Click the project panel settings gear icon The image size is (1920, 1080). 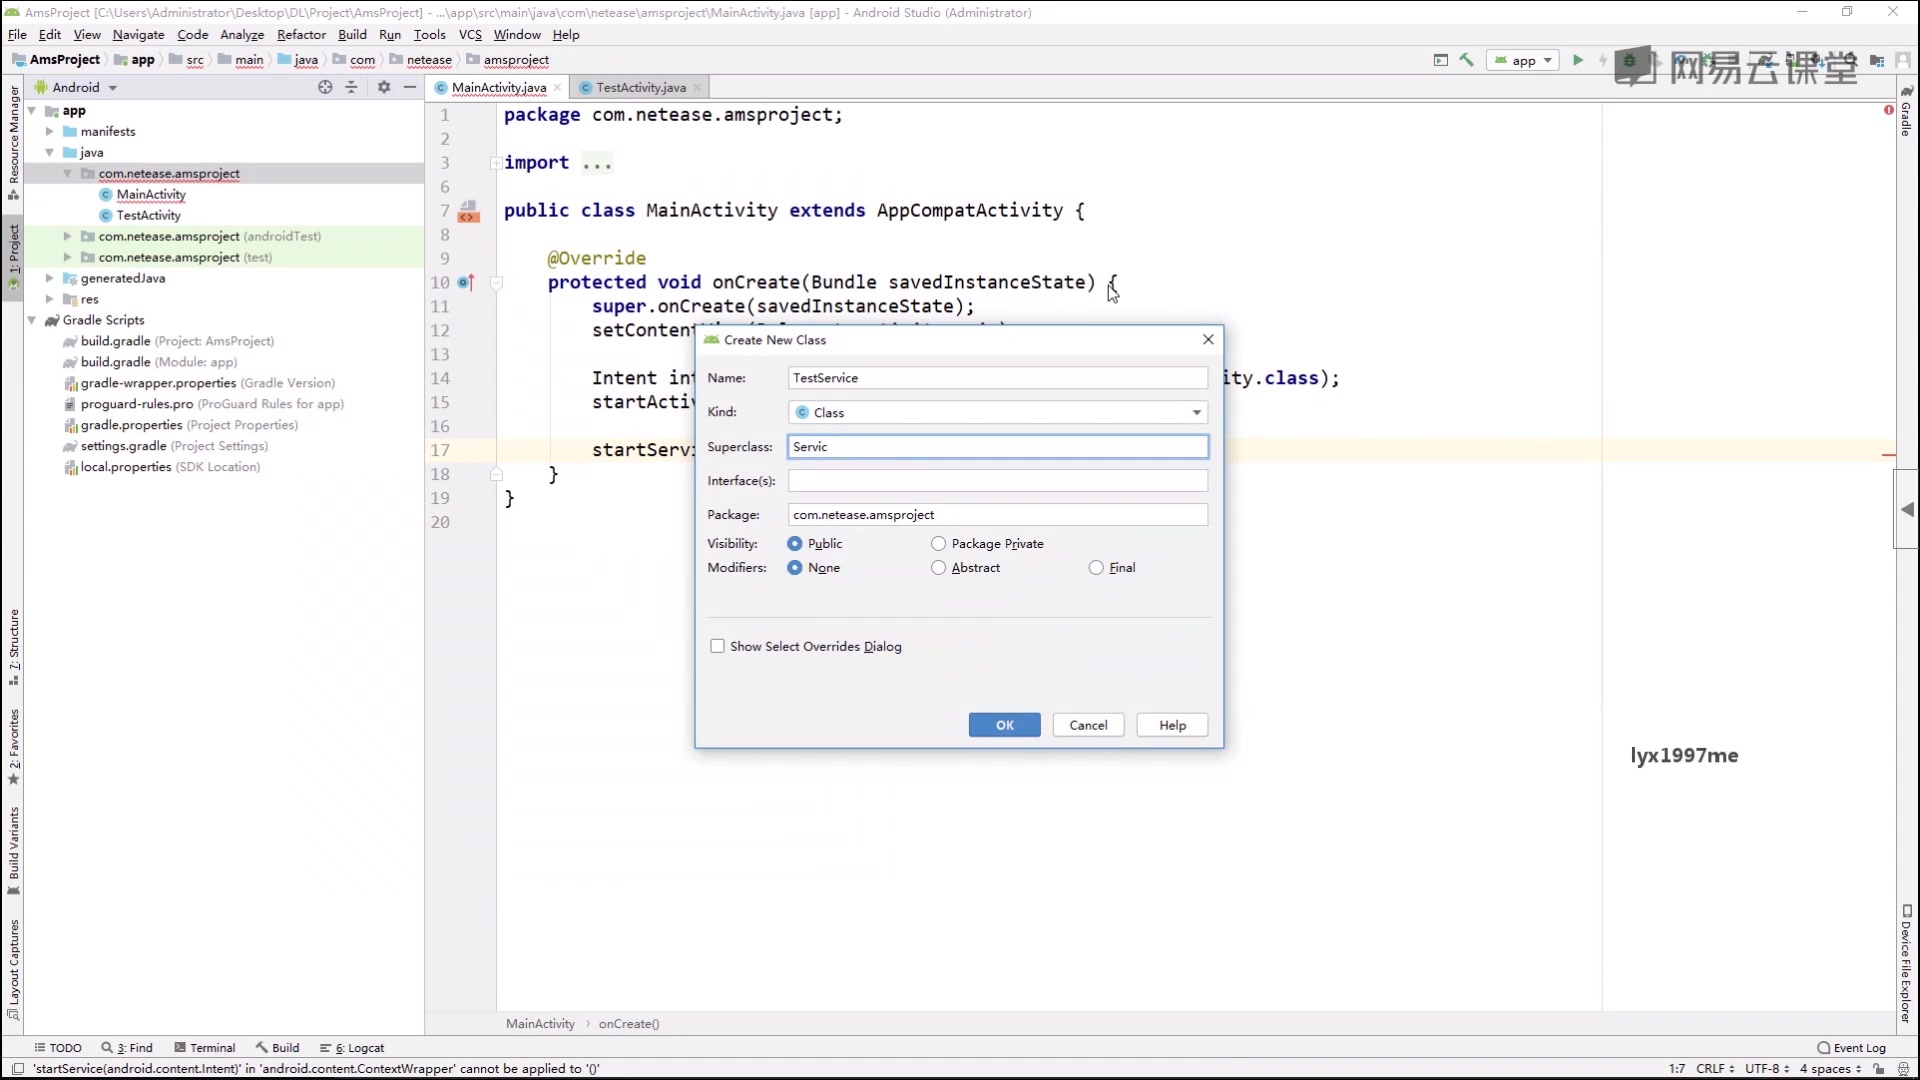click(384, 87)
